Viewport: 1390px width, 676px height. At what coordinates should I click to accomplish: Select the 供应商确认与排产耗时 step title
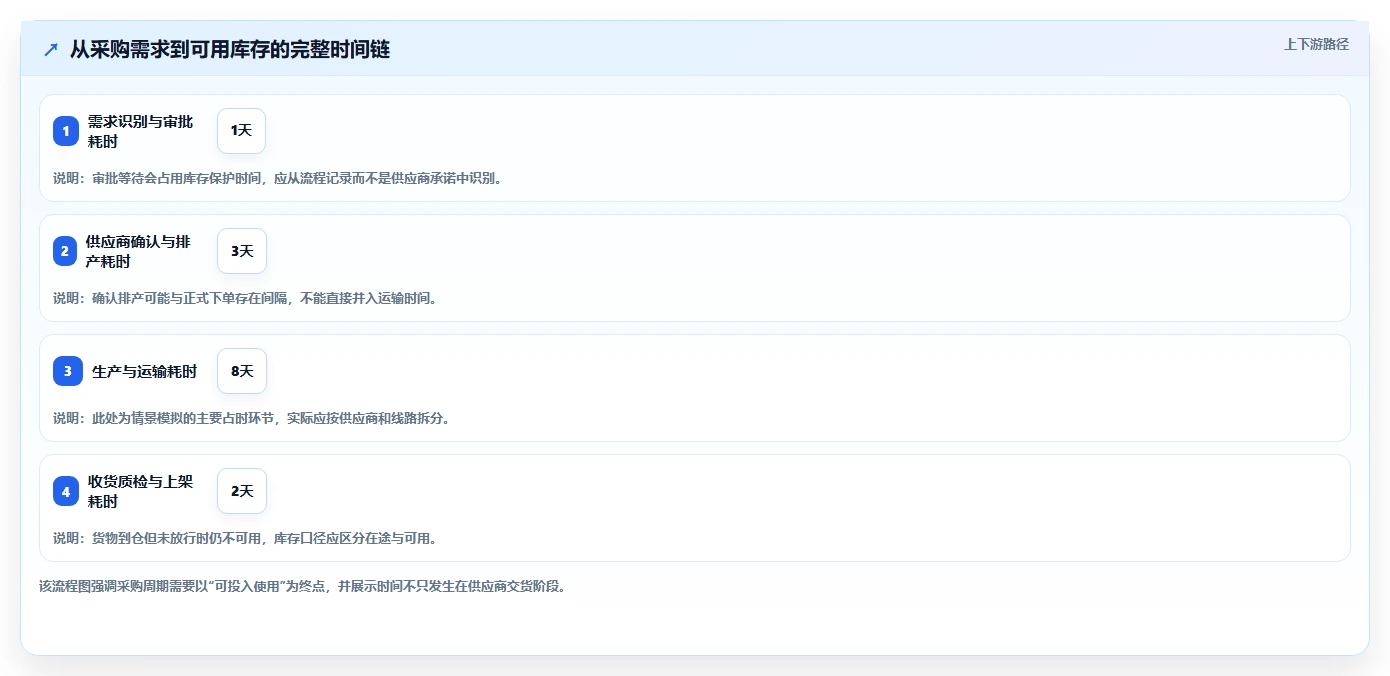tap(138, 251)
